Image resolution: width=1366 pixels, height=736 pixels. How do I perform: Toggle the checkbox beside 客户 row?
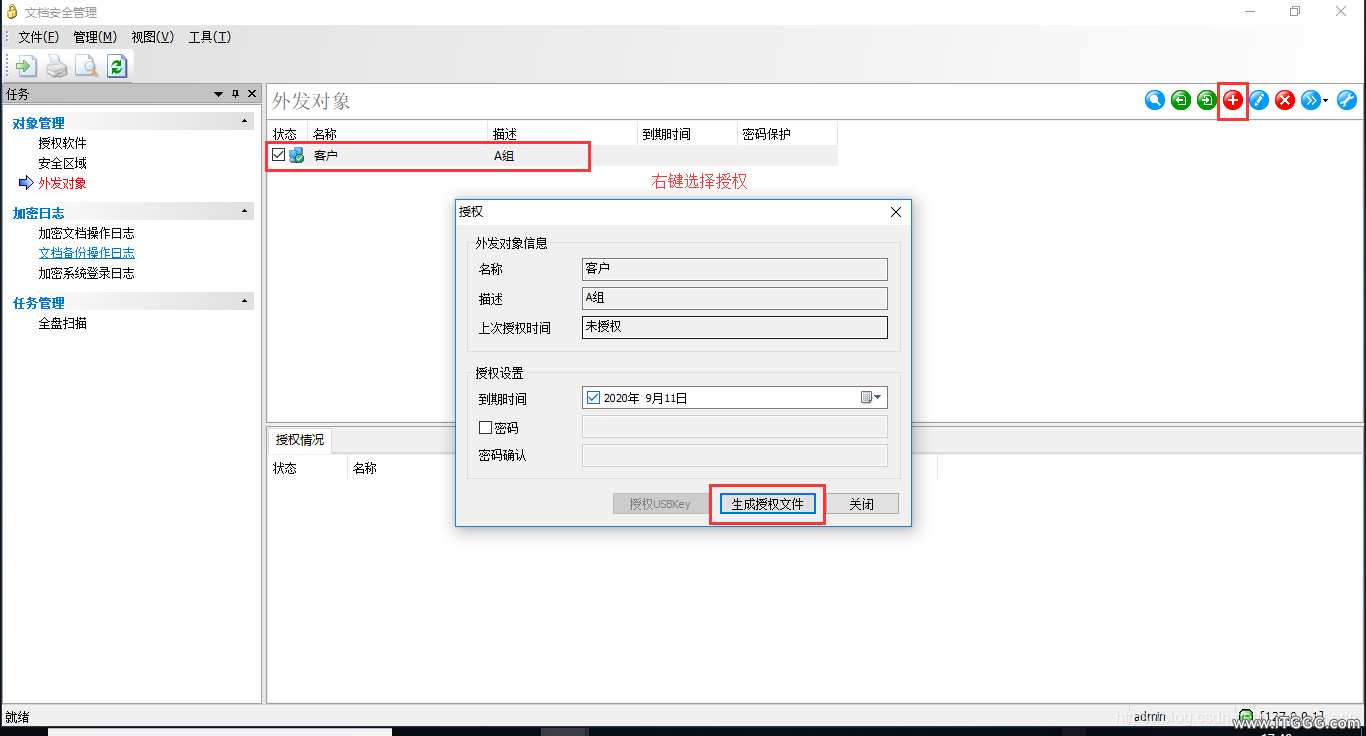tap(278, 155)
